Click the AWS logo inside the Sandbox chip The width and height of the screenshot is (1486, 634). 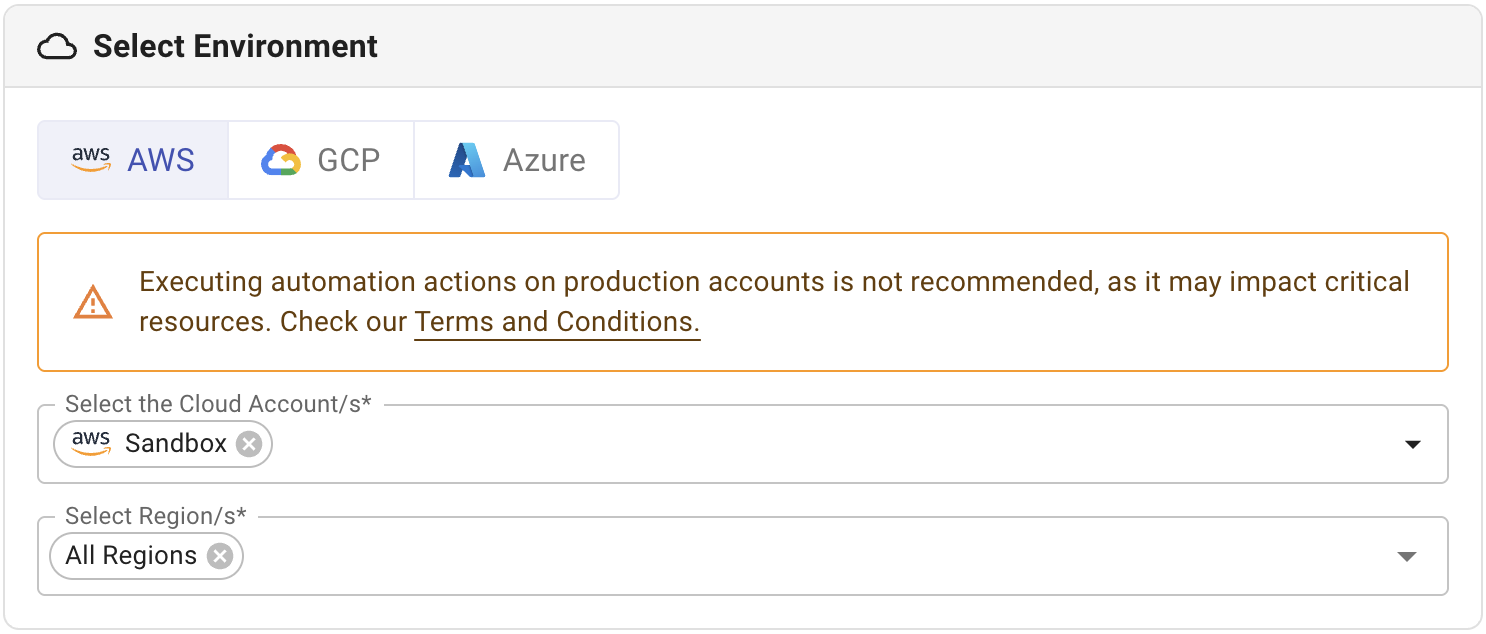click(x=91, y=443)
